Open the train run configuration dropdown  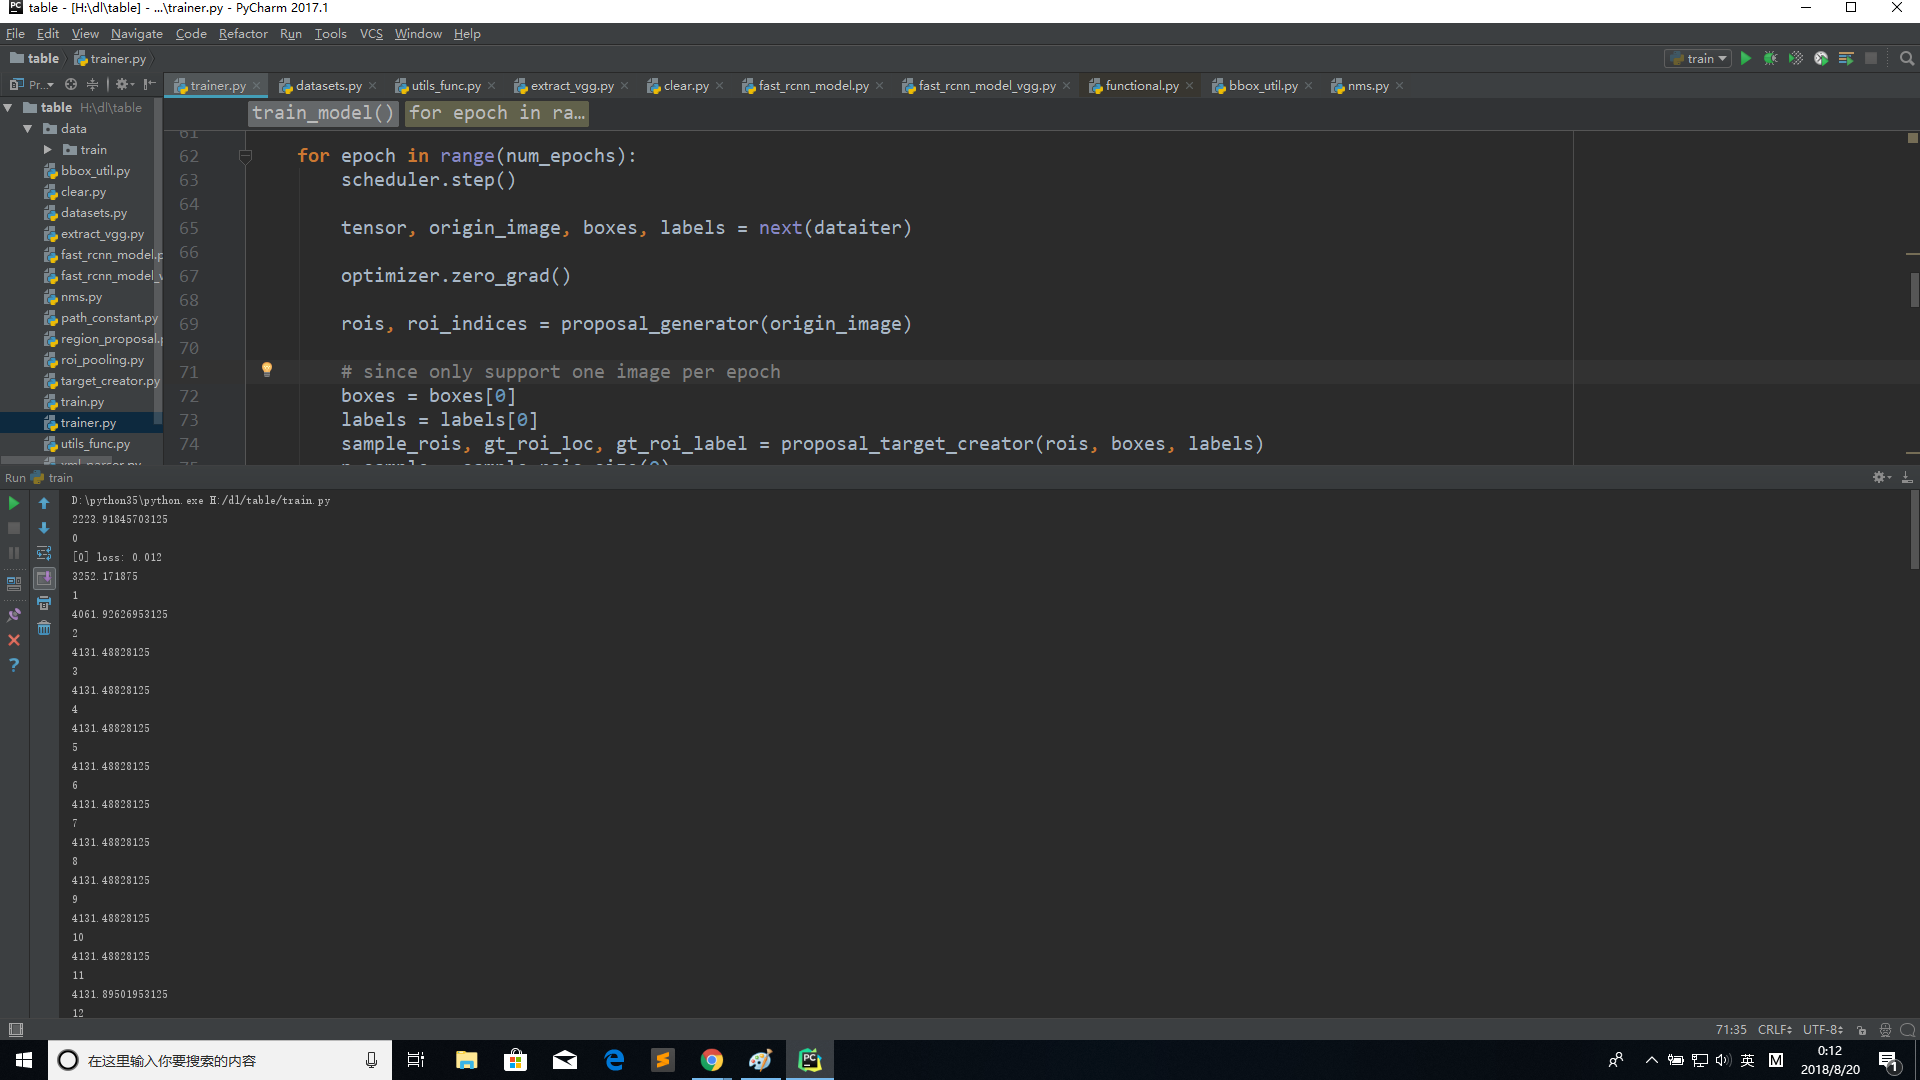[x=1698, y=59]
